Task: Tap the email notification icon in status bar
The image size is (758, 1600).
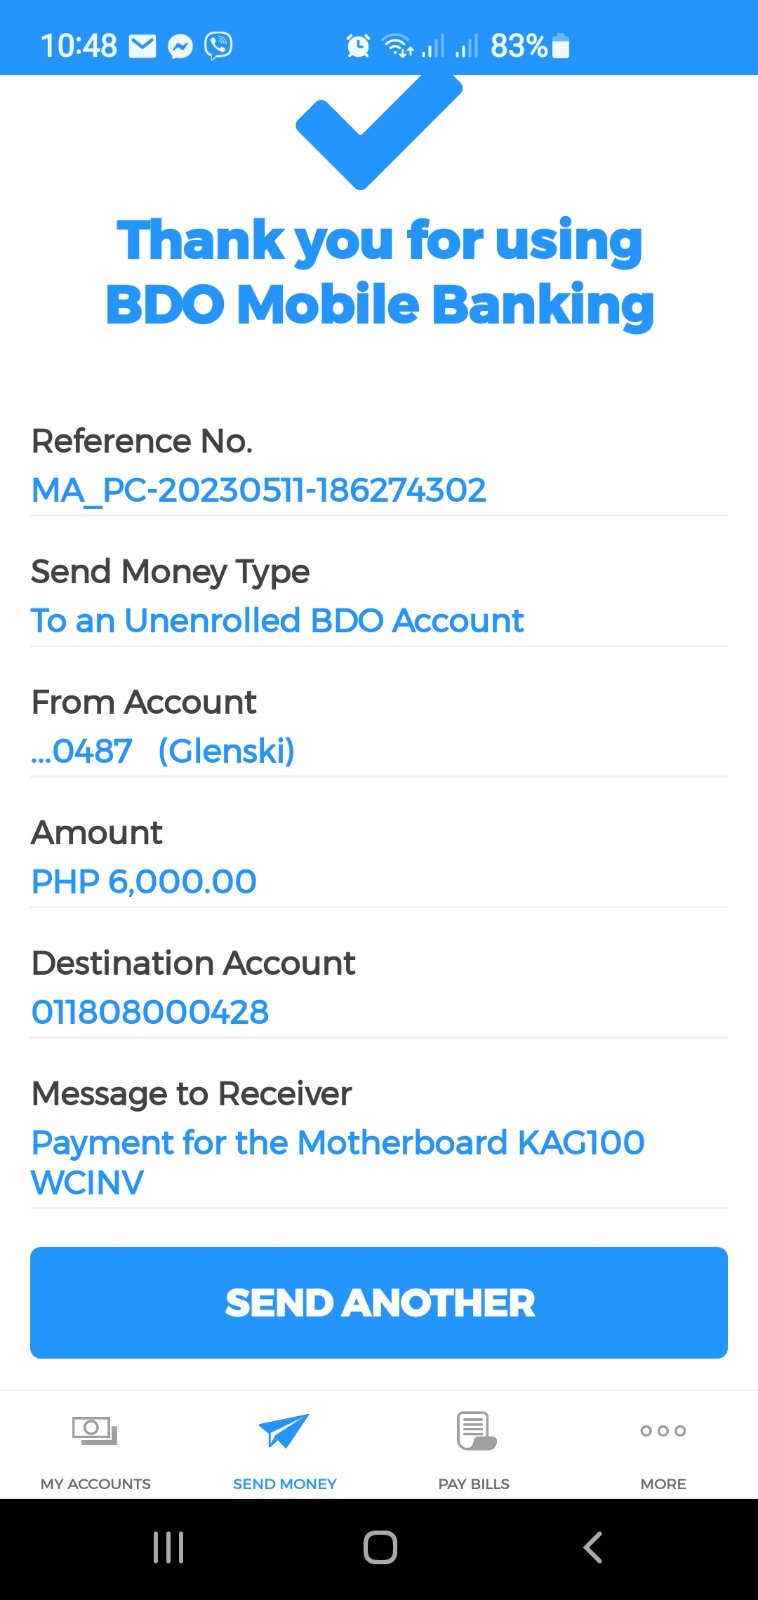Action: 143,46
